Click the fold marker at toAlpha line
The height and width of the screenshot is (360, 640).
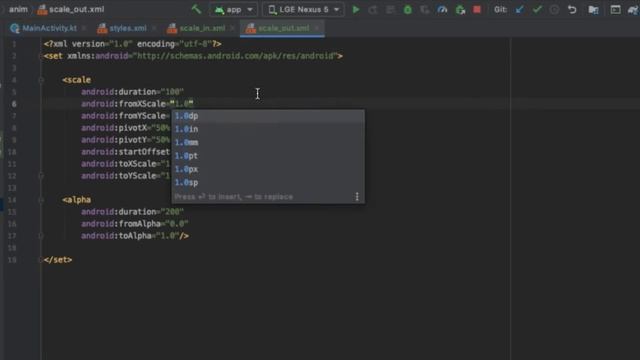click(41, 236)
